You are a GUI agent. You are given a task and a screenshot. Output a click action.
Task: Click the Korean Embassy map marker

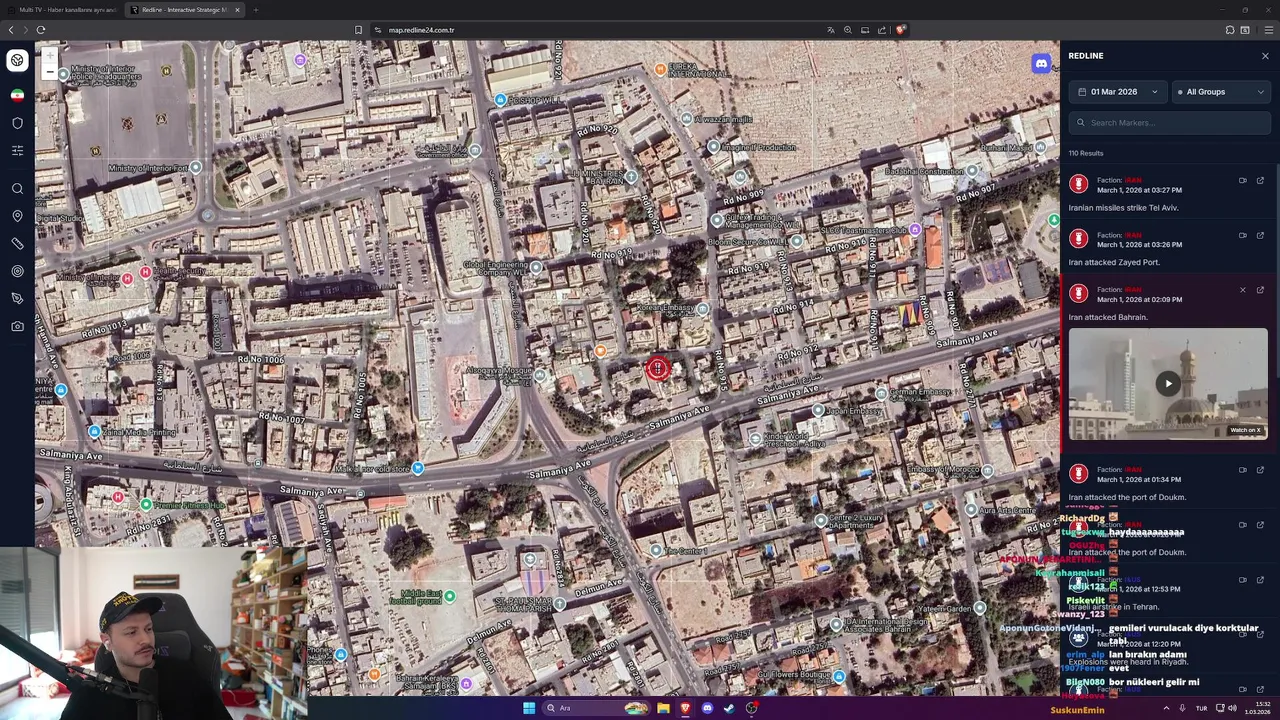702,309
